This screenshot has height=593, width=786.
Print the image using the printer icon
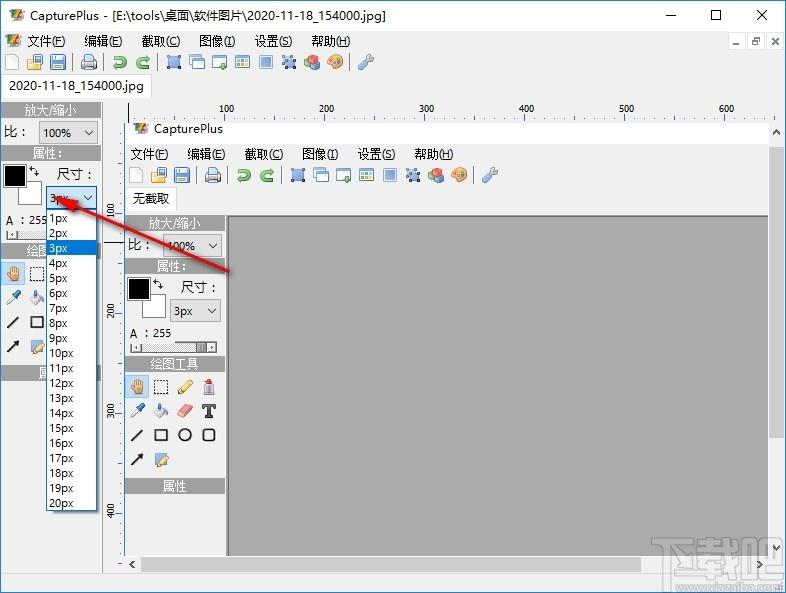(89, 62)
